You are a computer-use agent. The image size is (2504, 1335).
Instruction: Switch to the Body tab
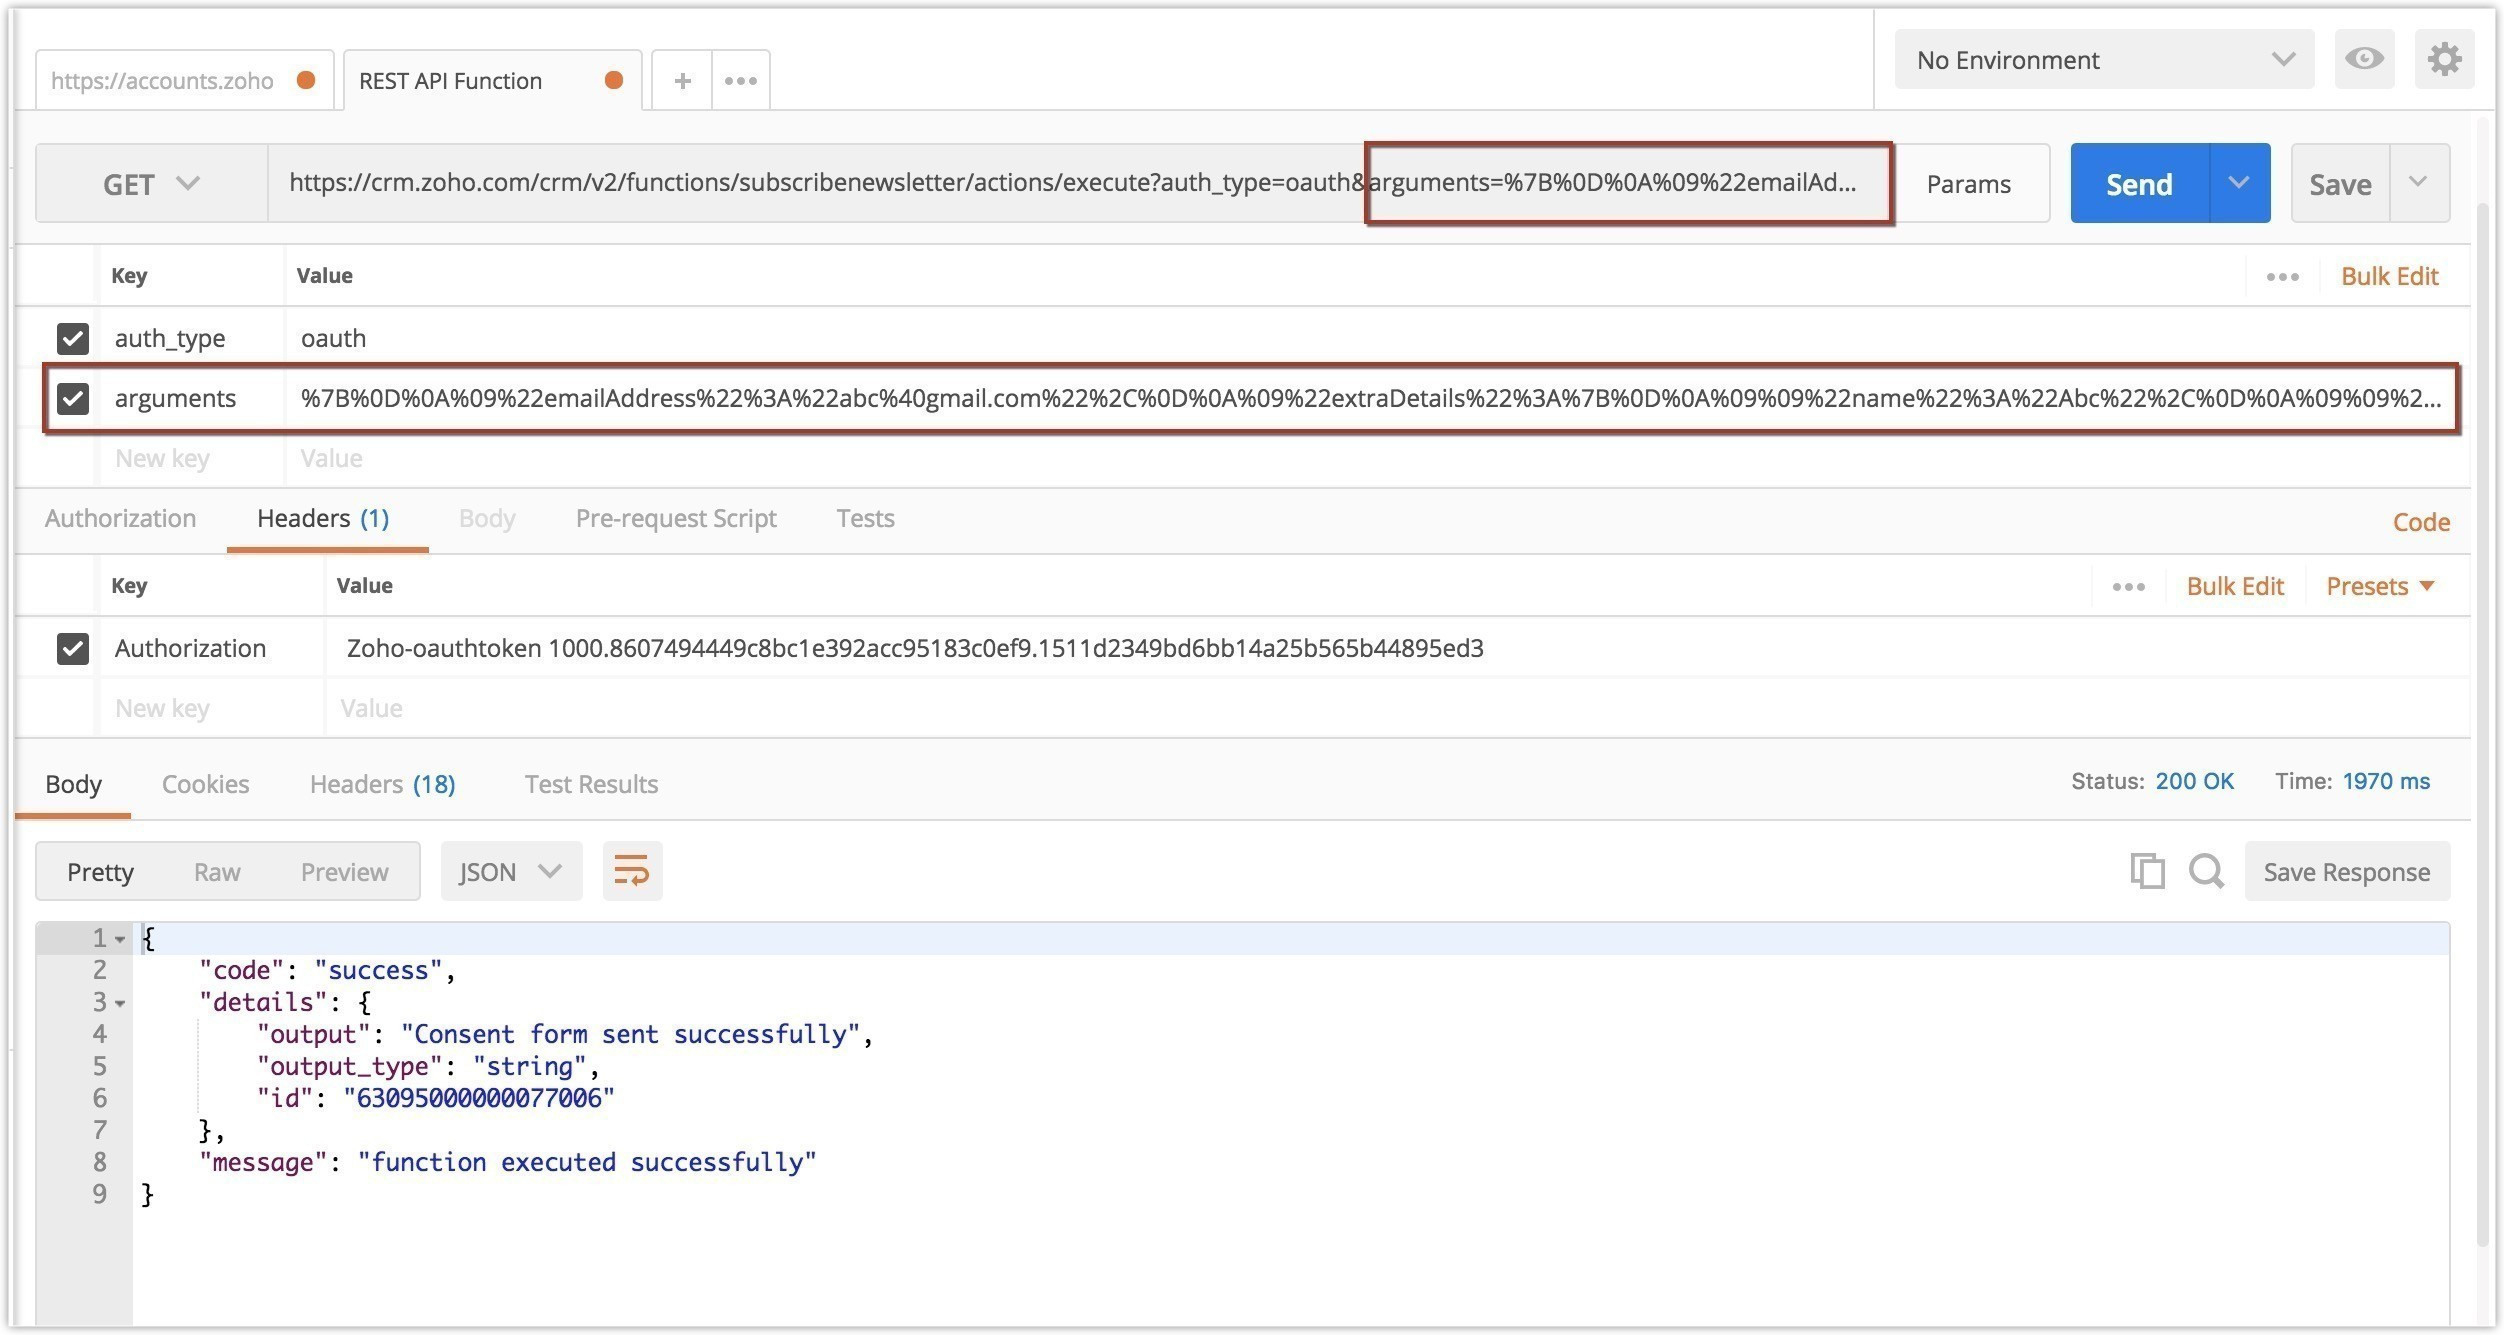coord(485,517)
